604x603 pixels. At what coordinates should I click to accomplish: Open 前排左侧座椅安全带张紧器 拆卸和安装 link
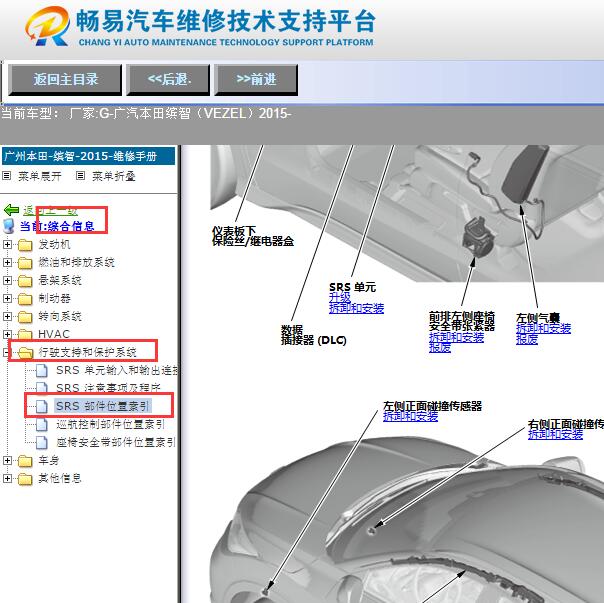click(x=456, y=337)
